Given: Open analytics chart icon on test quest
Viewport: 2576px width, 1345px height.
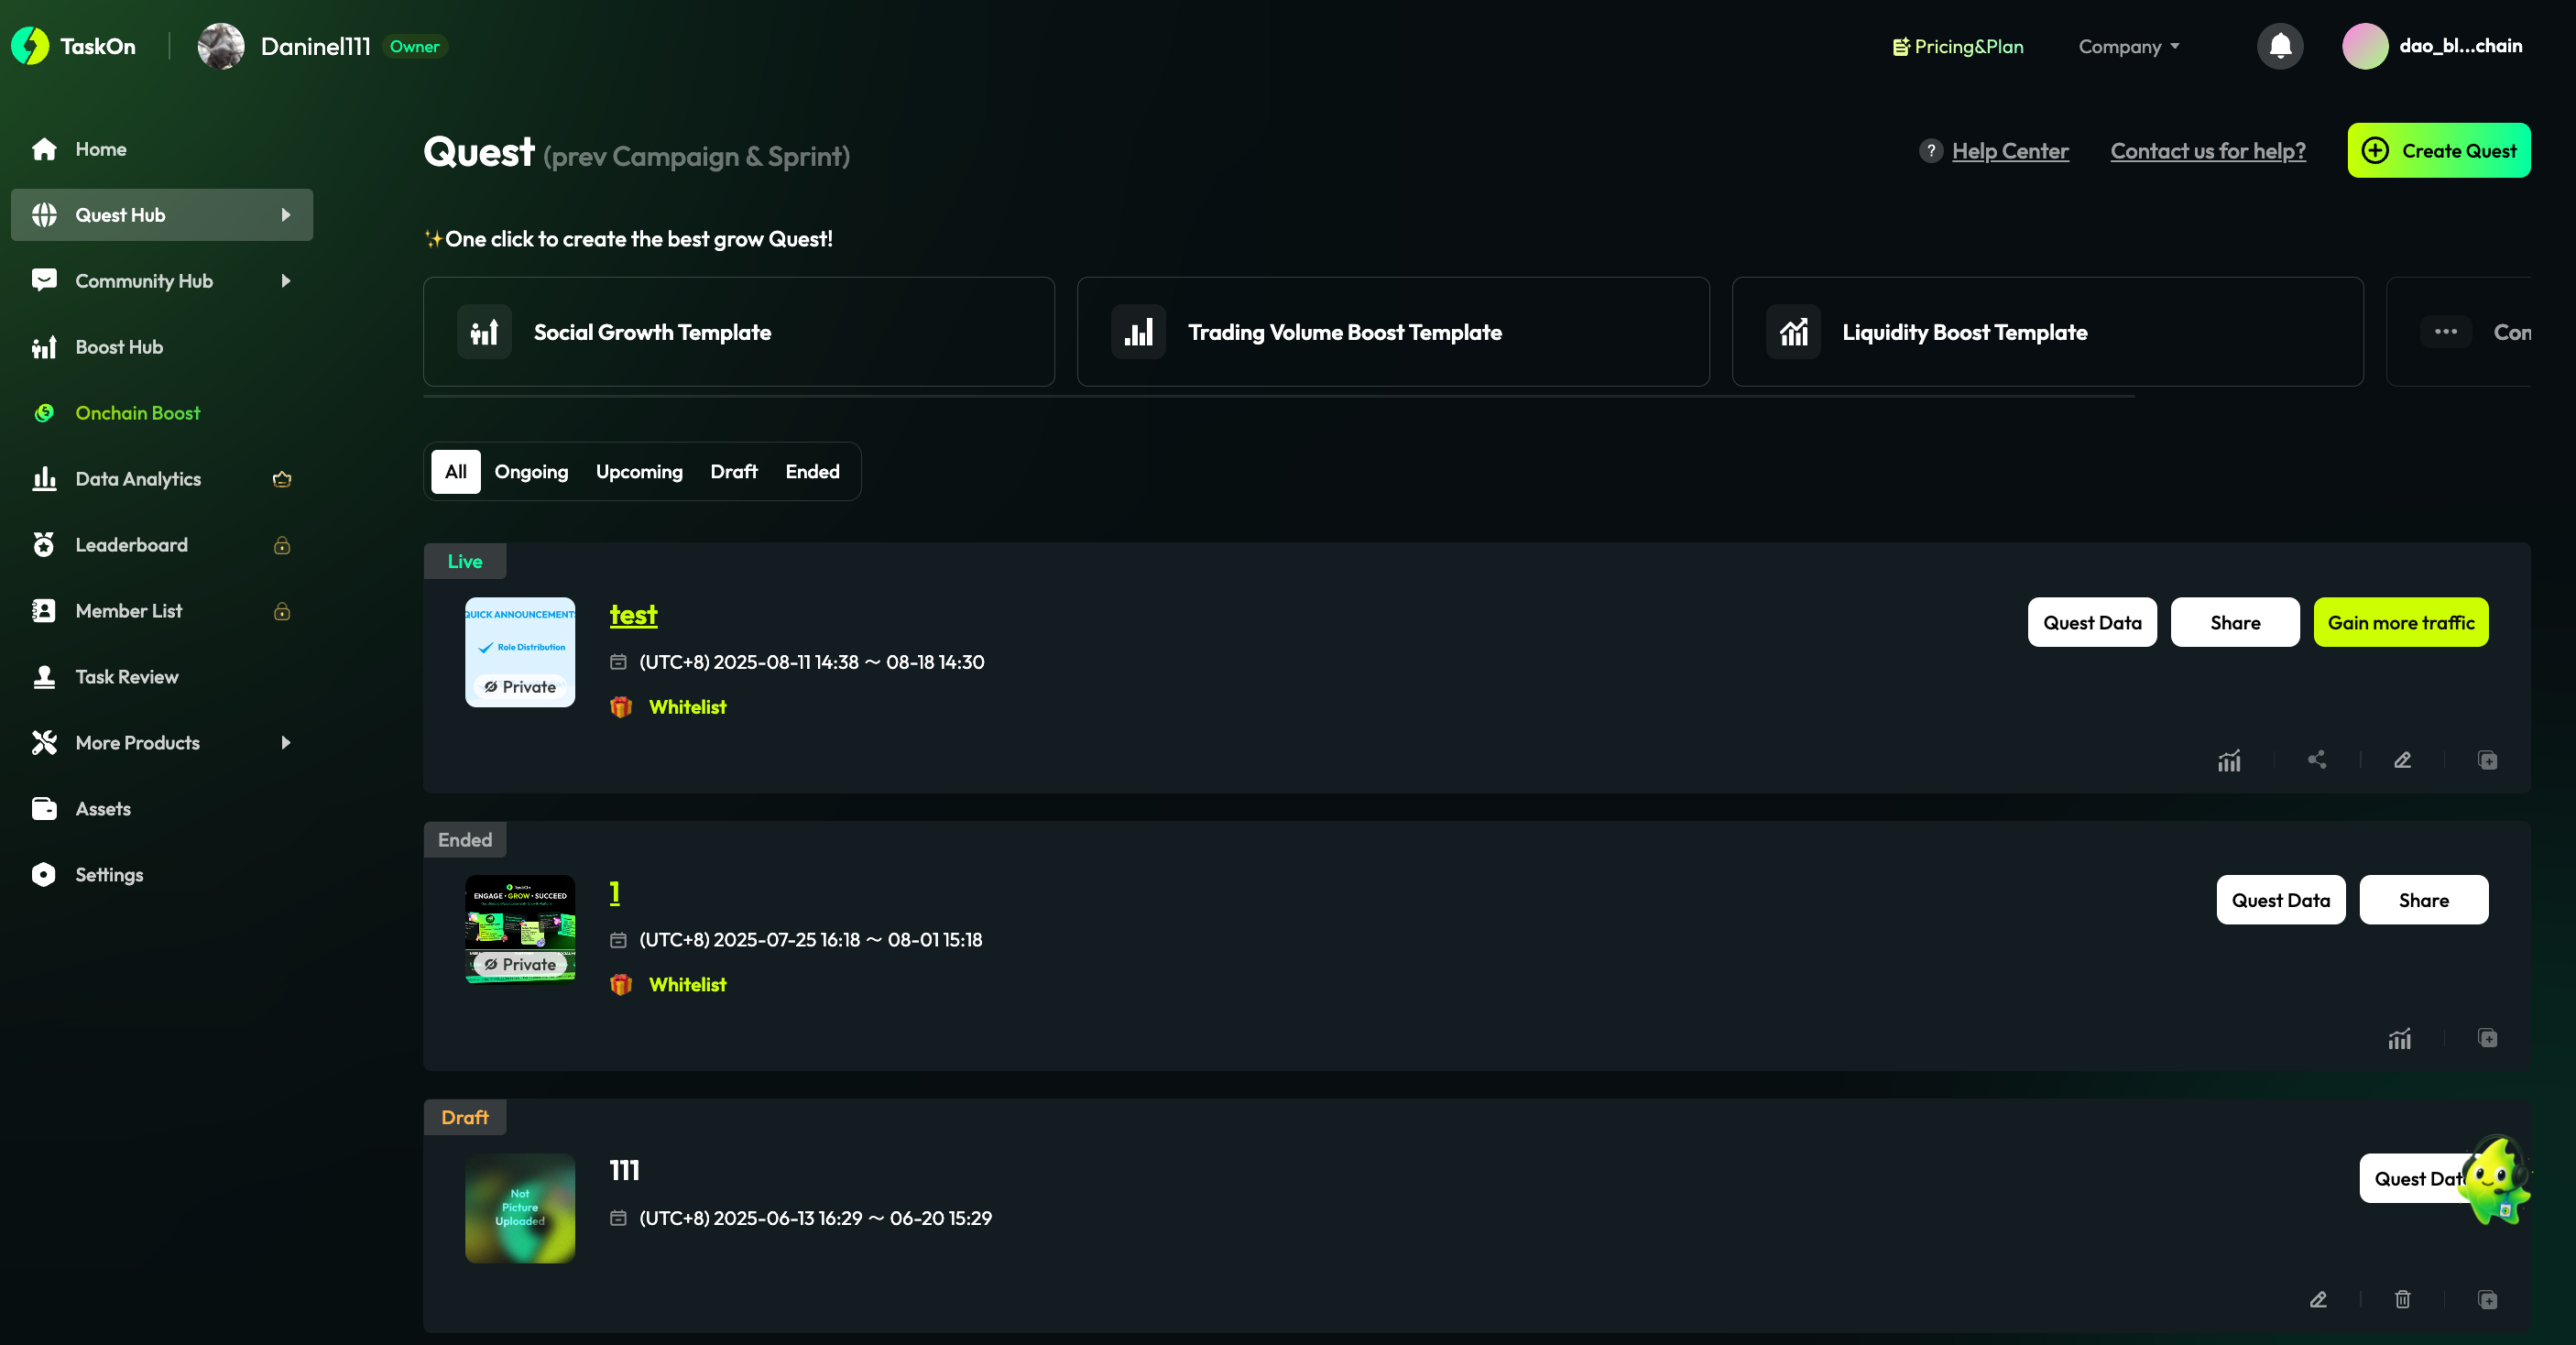Looking at the screenshot, I should coord(2229,761).
